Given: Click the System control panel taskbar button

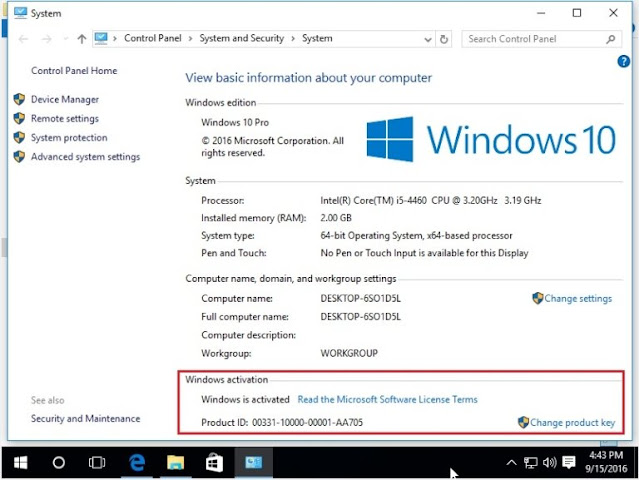Looking at the screenshot, I should pos(253,462).
